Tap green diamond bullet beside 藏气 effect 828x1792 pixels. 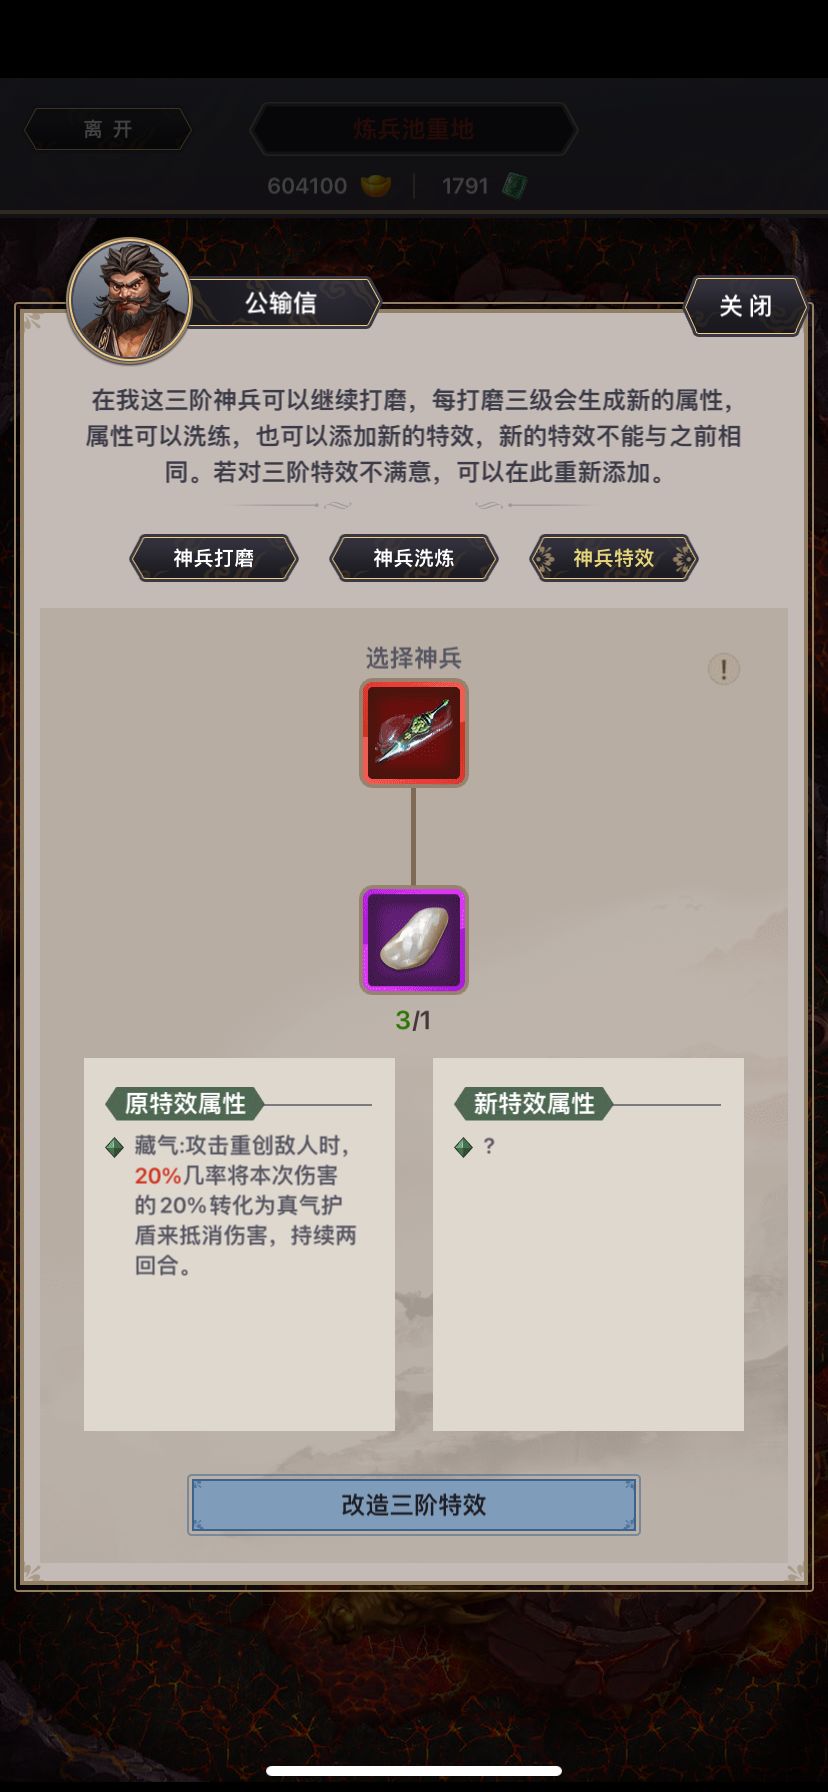(115, 1147)
